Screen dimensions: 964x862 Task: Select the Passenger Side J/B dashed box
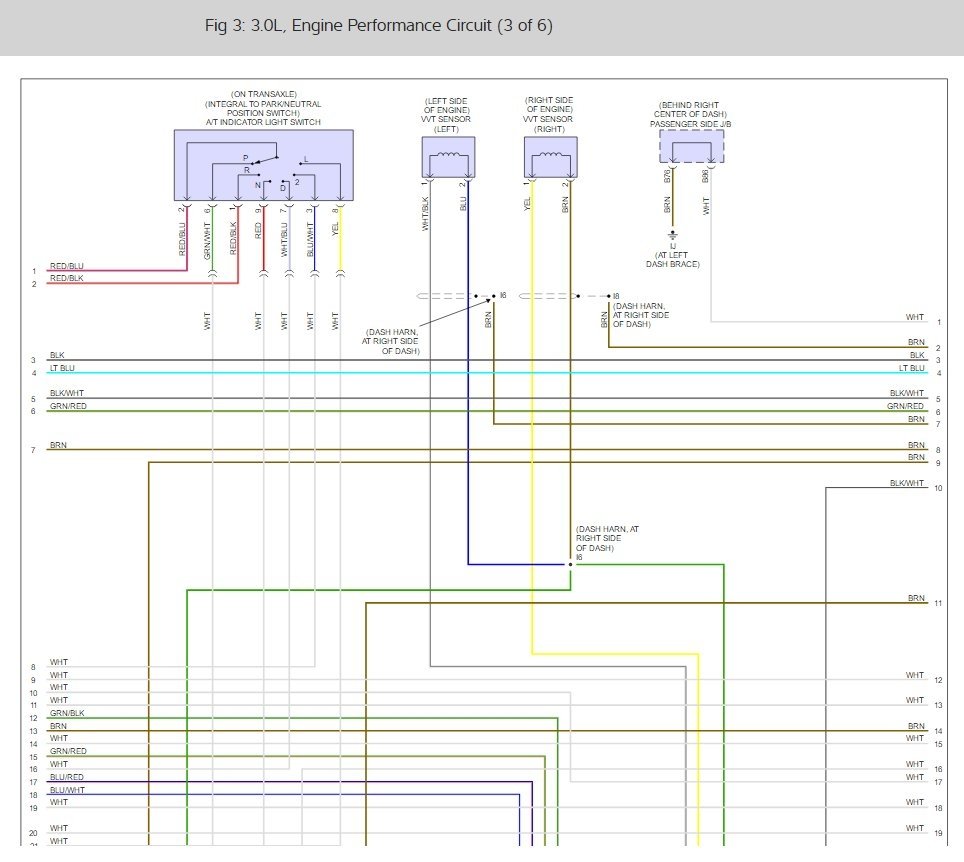(x=692, y=146)
